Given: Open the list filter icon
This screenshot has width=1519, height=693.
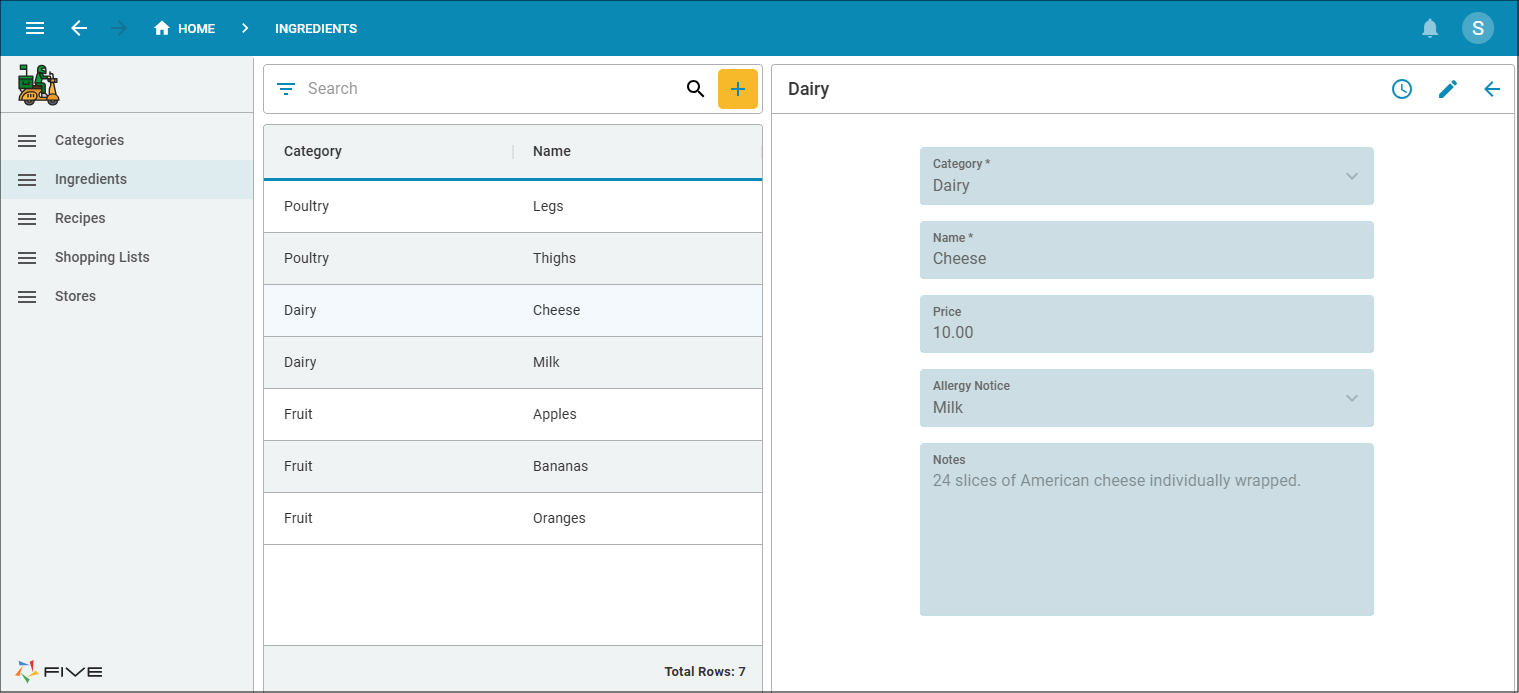Looking at the screenshot, I should point(286,89).
